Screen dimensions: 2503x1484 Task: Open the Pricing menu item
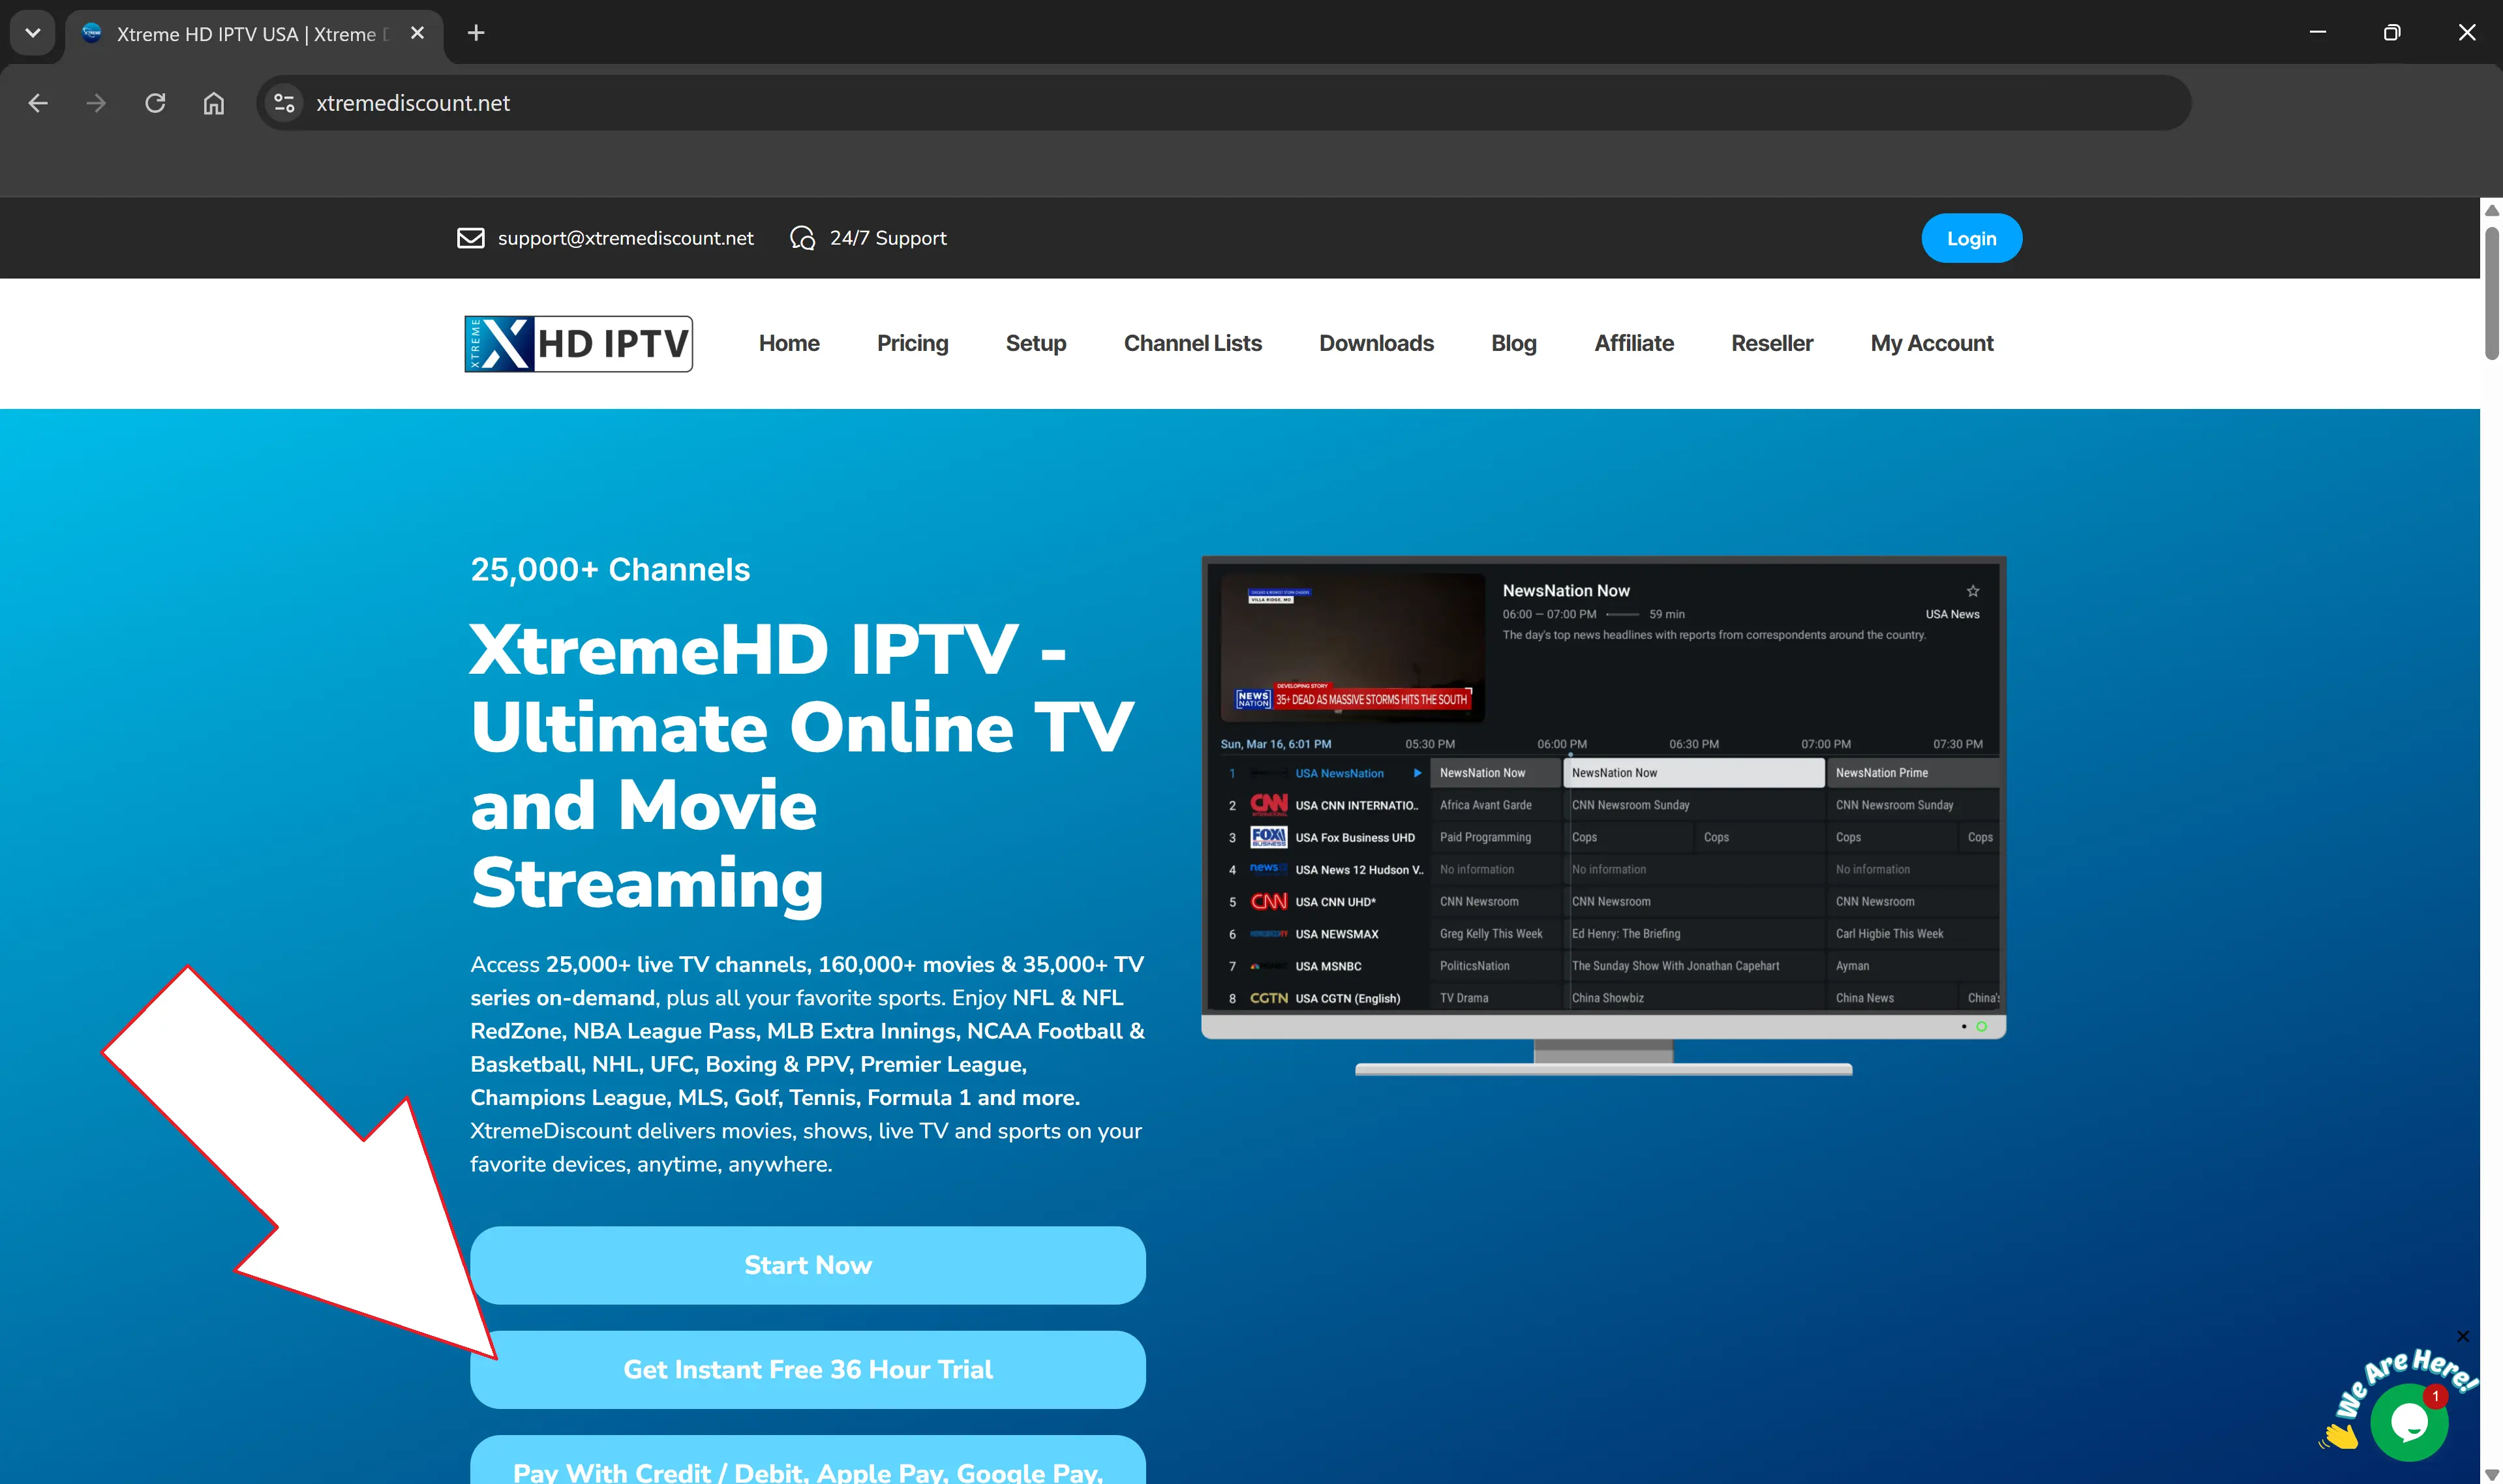(912, 343)
